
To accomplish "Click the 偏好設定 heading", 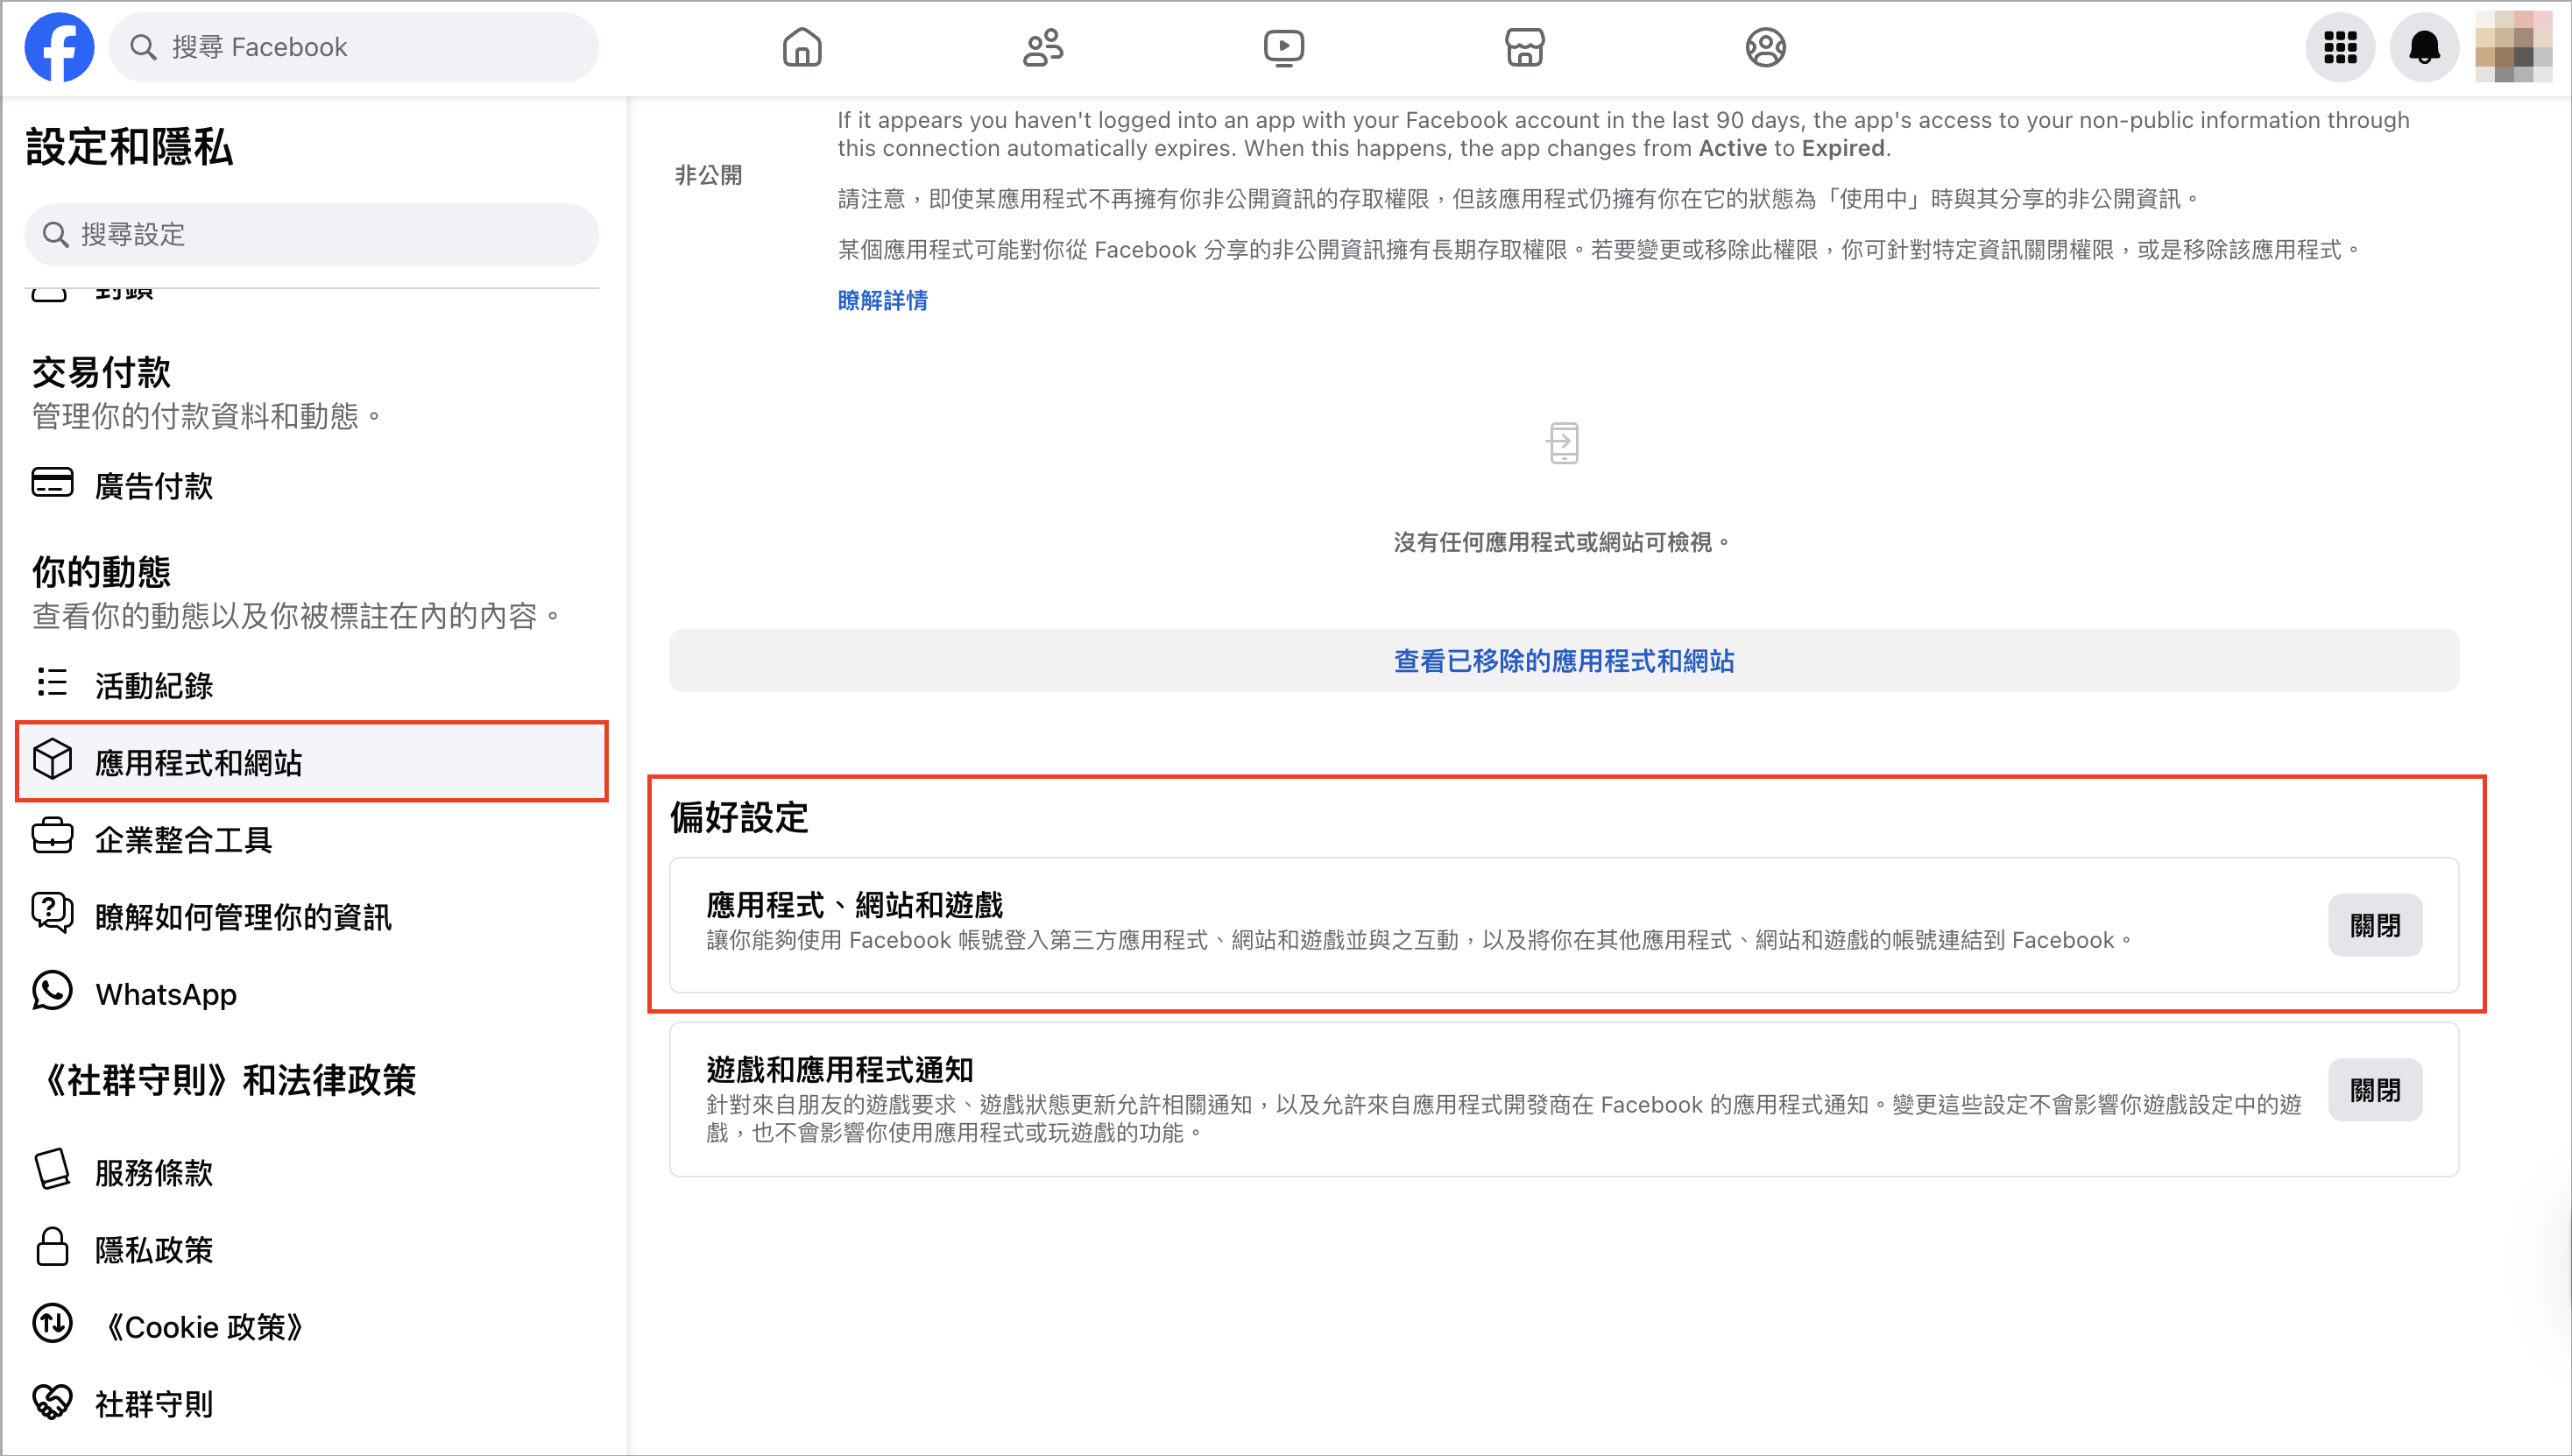I will [x=739, y=817].
